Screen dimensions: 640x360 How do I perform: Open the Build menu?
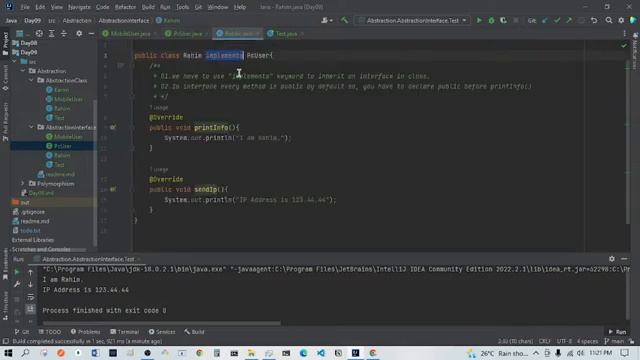[148, 7]
